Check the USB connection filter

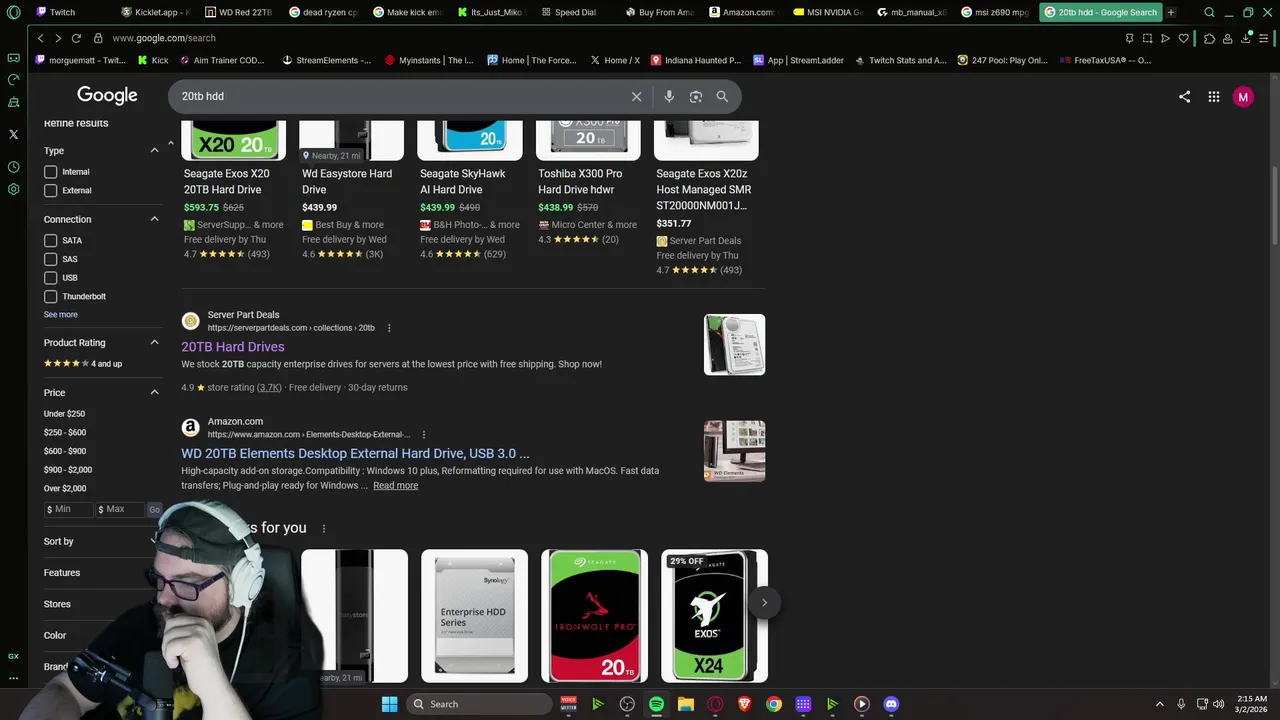pyautogui.click(x=50, y=278)
